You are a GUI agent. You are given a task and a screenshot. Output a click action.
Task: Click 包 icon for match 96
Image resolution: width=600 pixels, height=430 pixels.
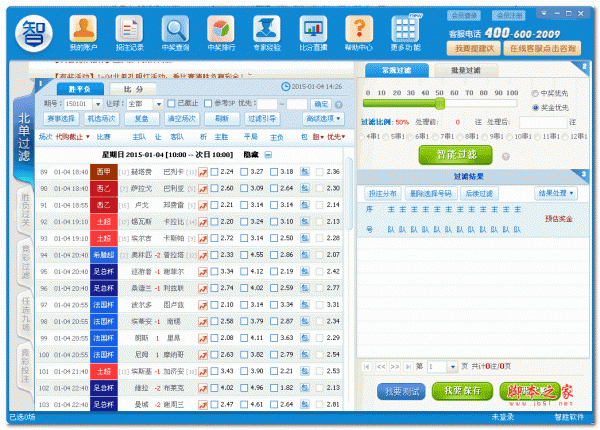click(x=305, y=288)
